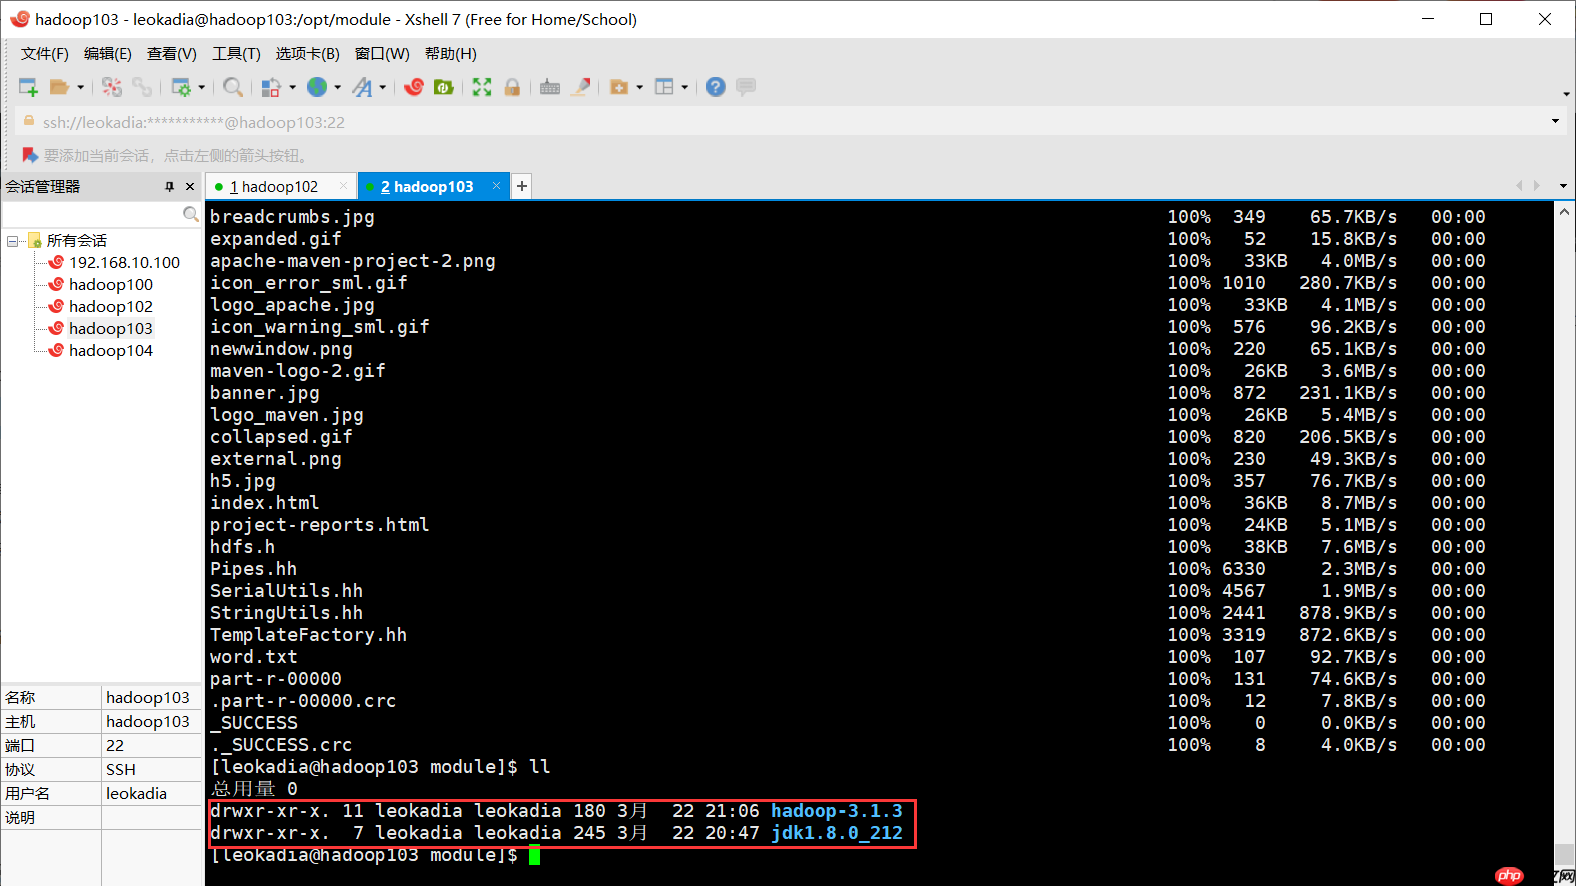1576x886 pixels.
Task: Open the address bar history dropdown
Action: coord(1555,121)
